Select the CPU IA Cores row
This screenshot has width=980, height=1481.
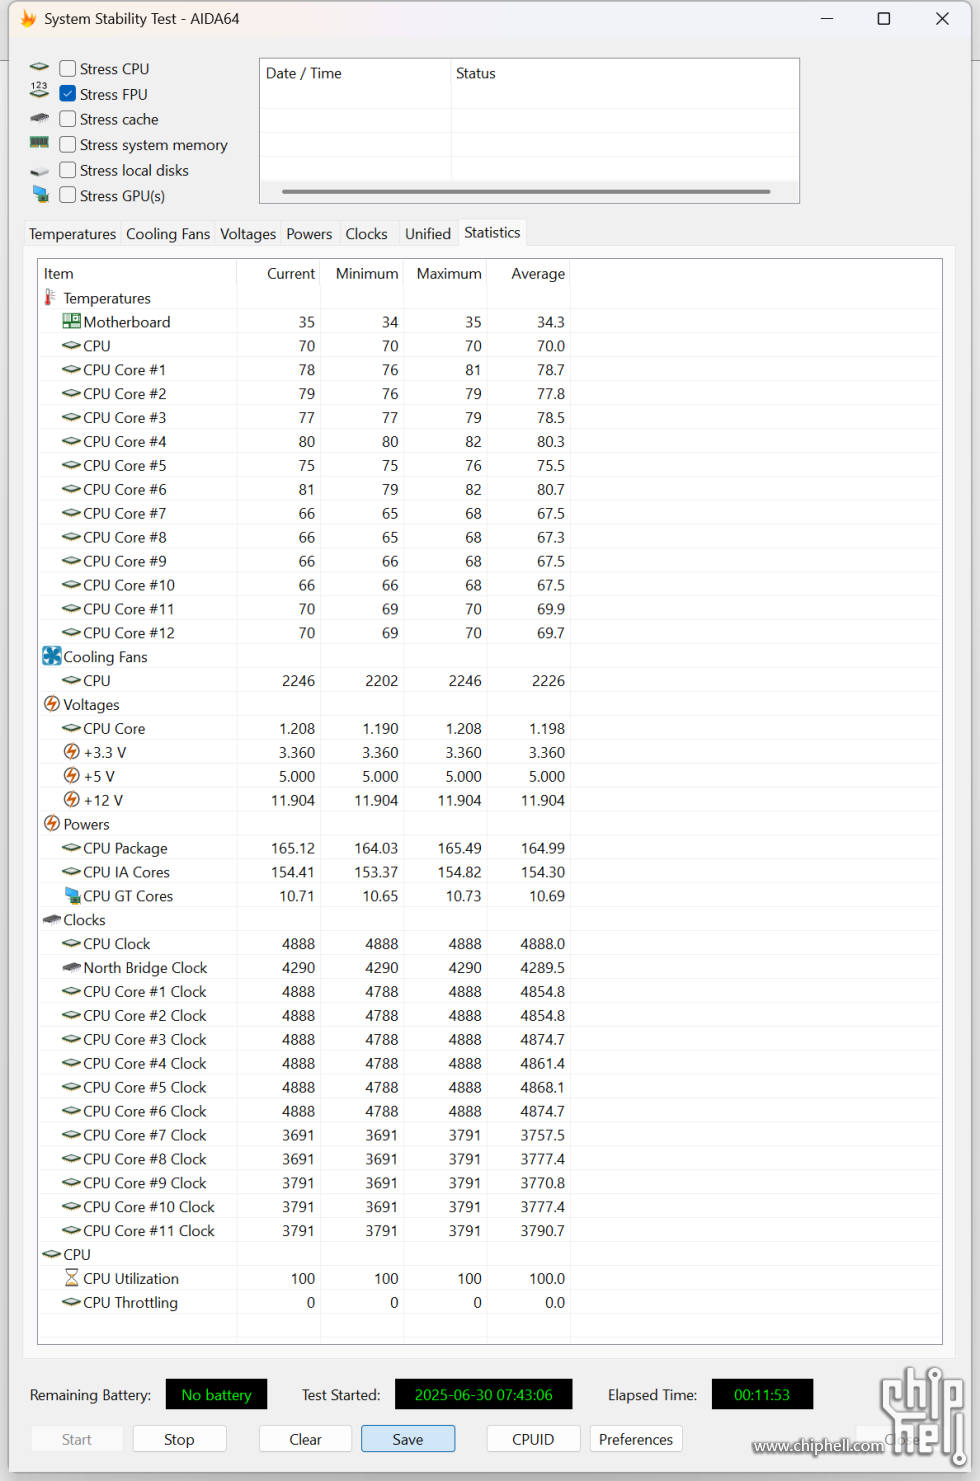[490, 872]
